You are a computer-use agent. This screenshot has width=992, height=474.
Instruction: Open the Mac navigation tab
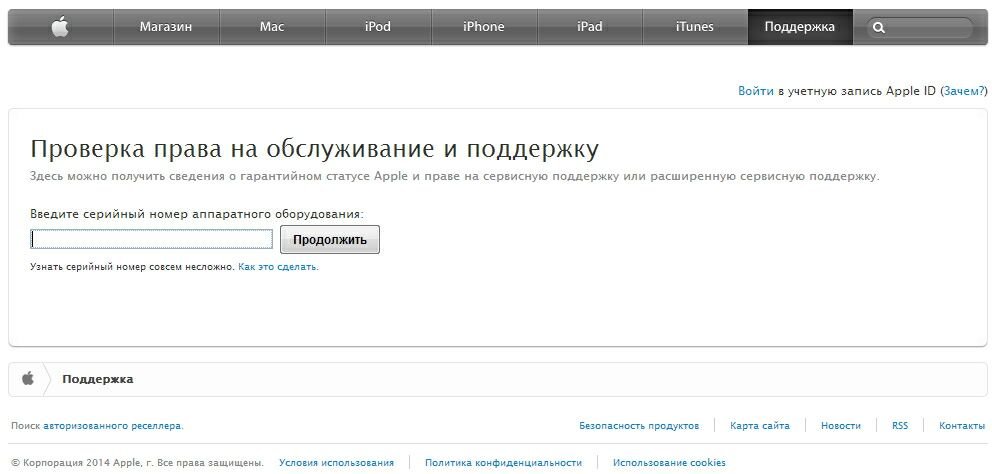click(x=272, y=27)
